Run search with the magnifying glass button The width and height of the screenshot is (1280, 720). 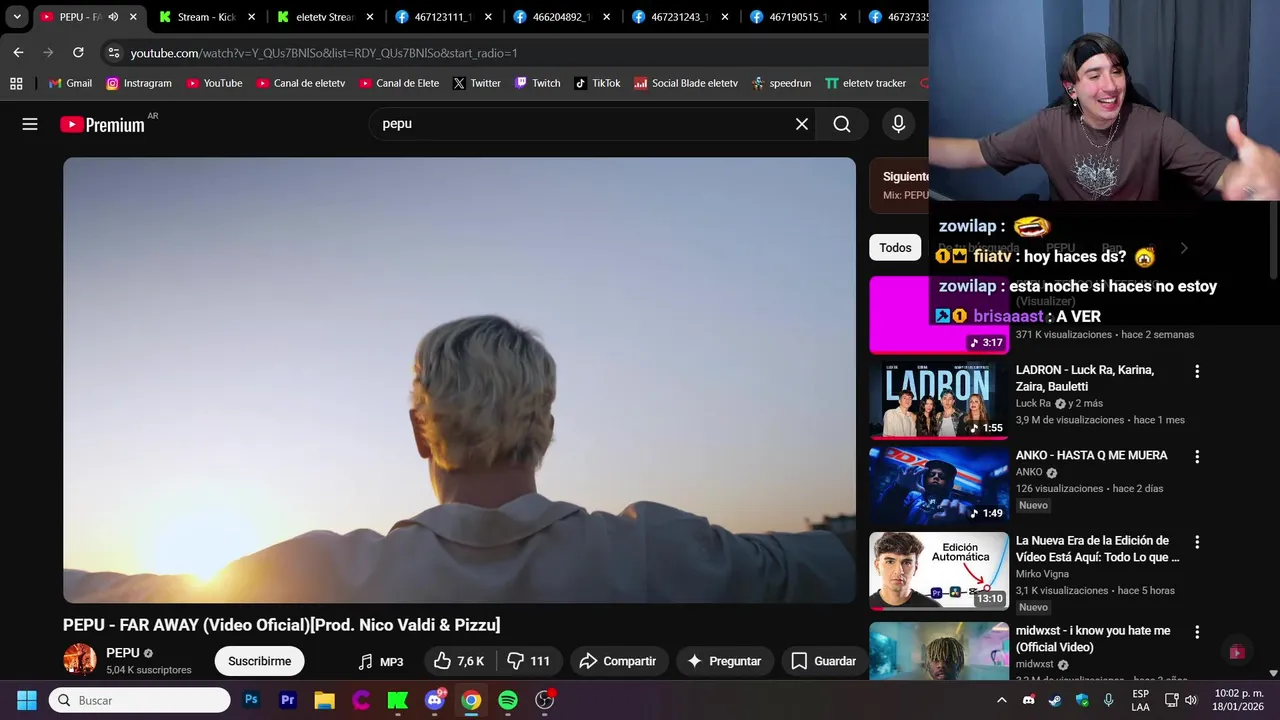click(x=842, y=124)
